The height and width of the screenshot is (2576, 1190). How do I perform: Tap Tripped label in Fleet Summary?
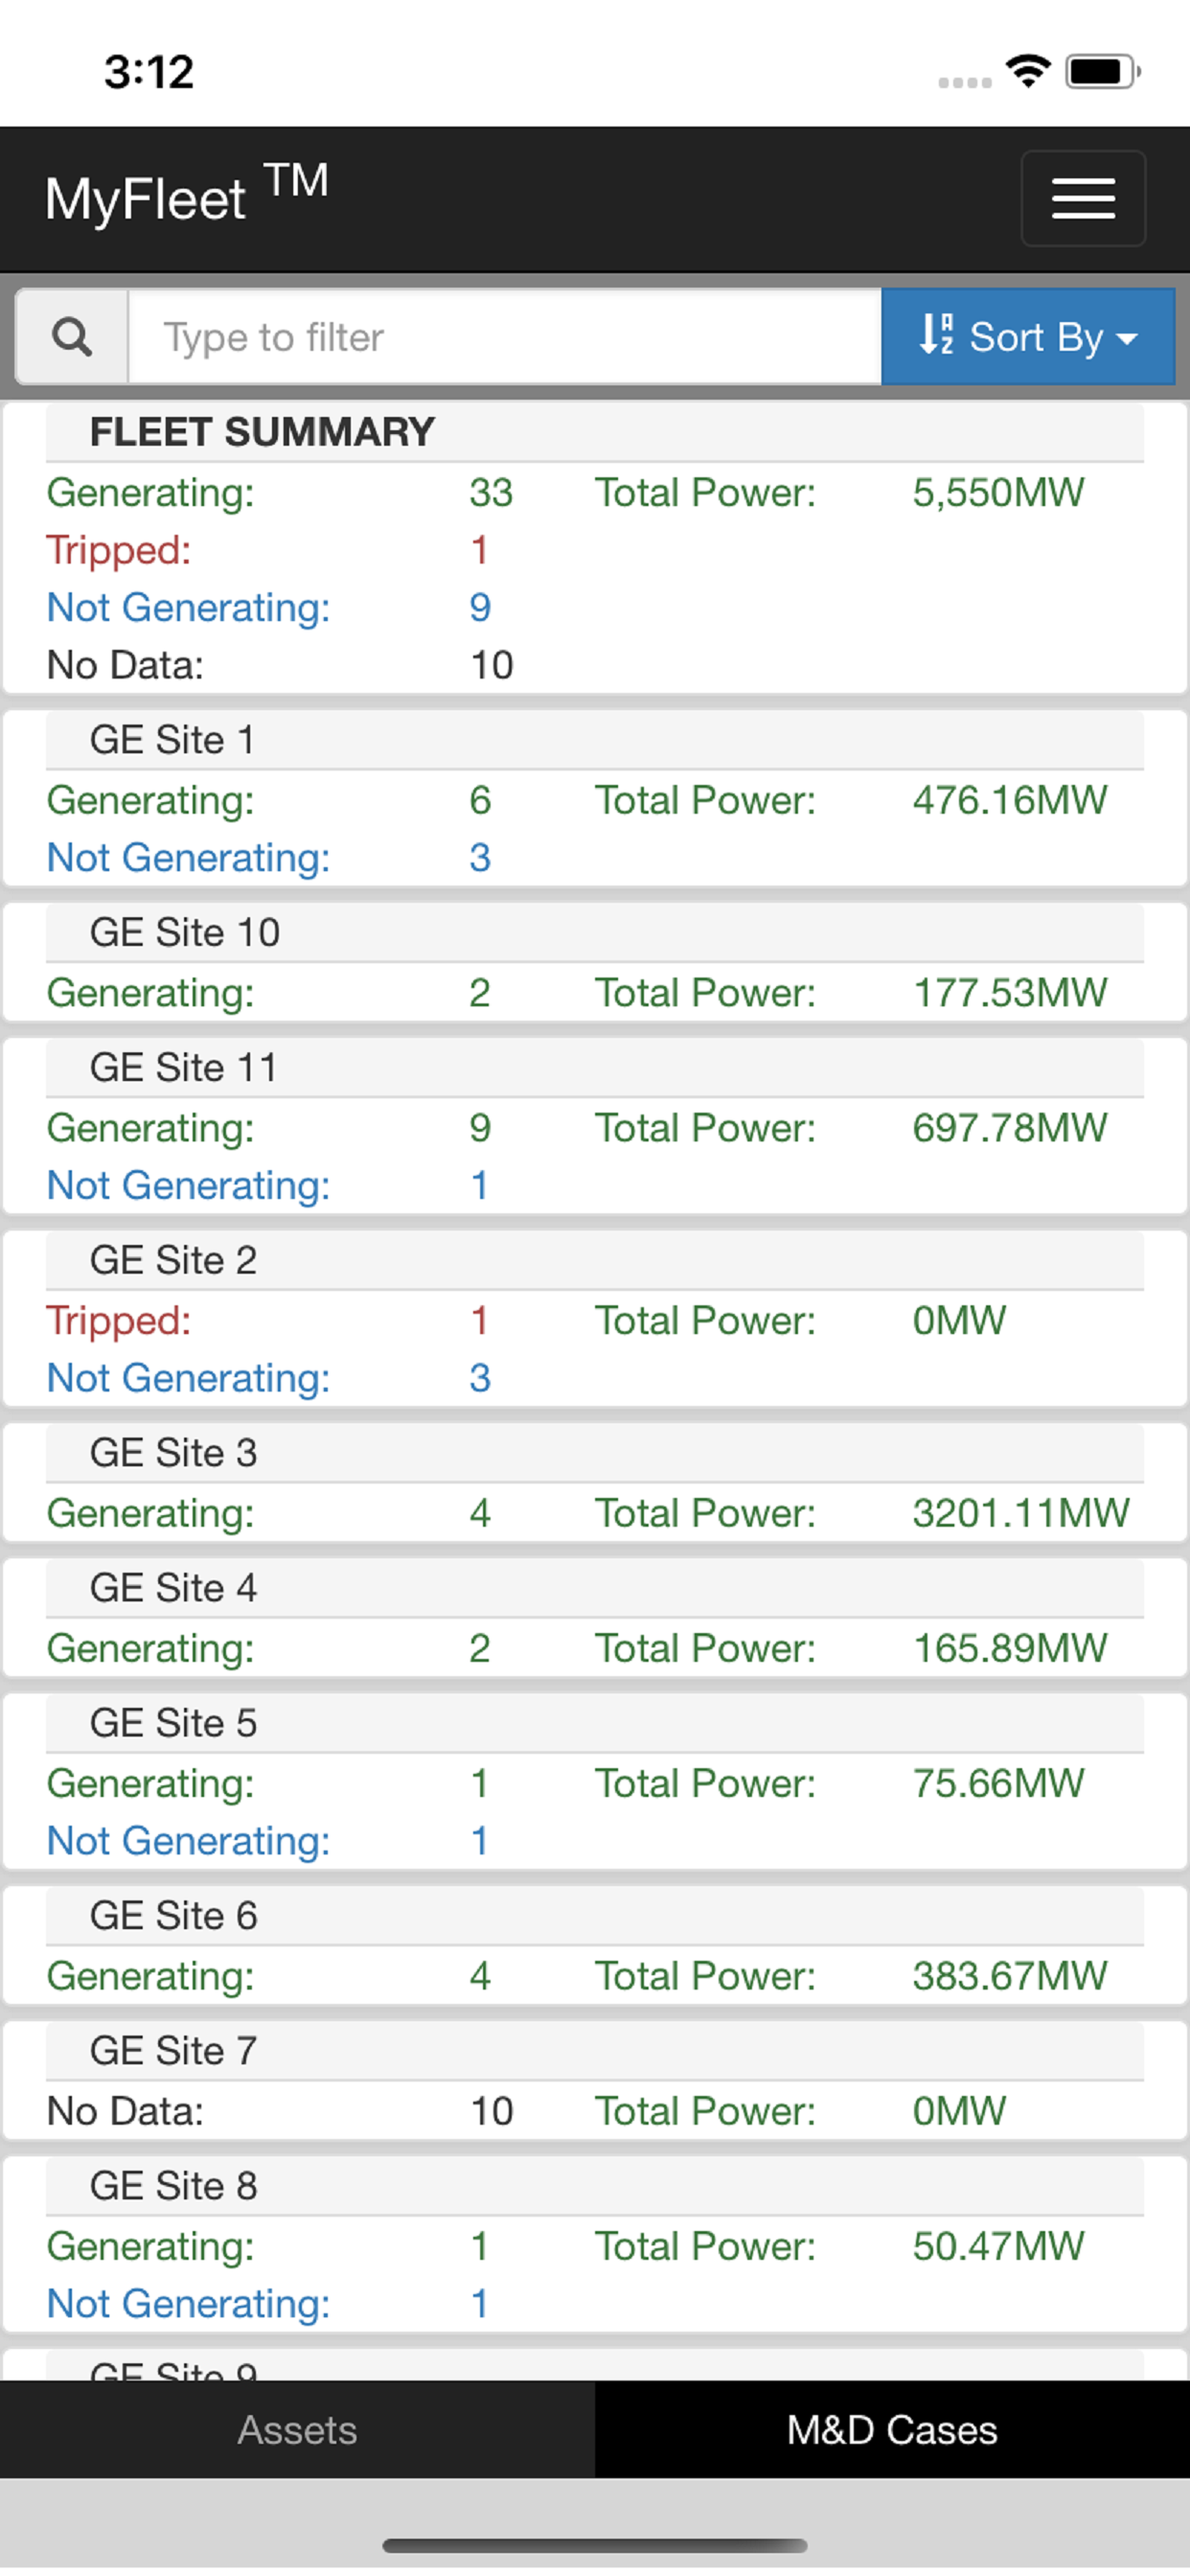click(119, 550)
